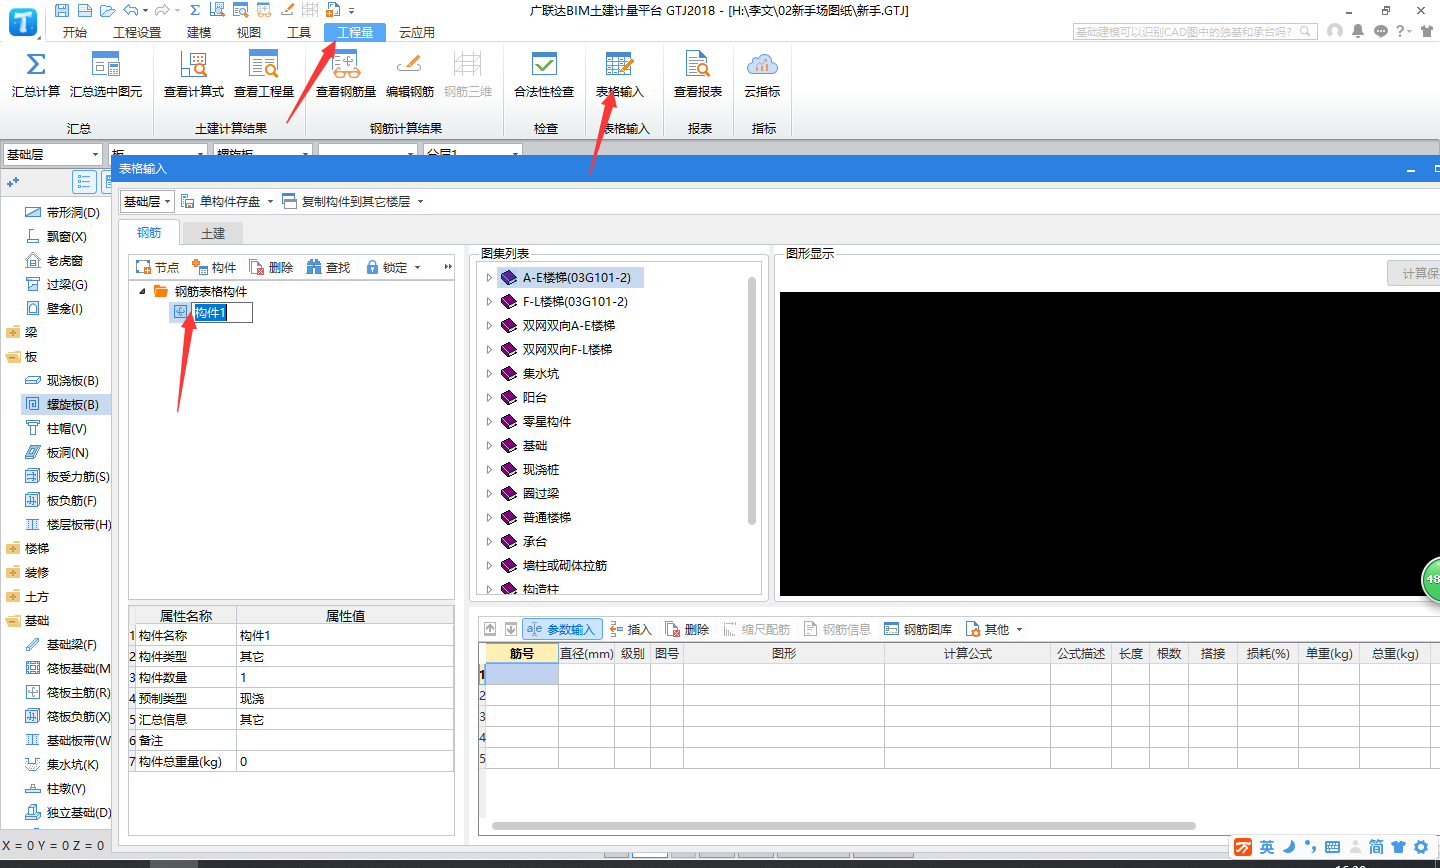This screenshot has width=1440, height=868.
Task: Click 删除 in component toolbar
Action: (x=271, y=267)
